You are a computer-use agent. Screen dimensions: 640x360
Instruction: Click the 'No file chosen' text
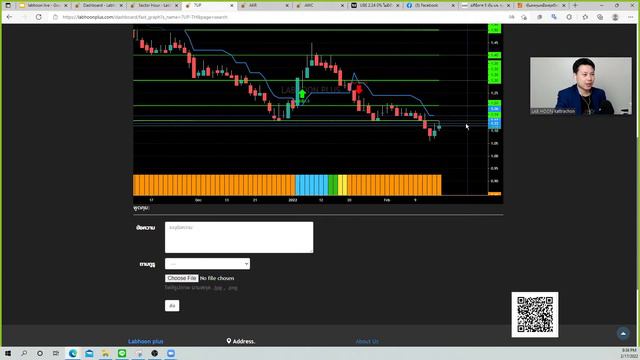217,278
